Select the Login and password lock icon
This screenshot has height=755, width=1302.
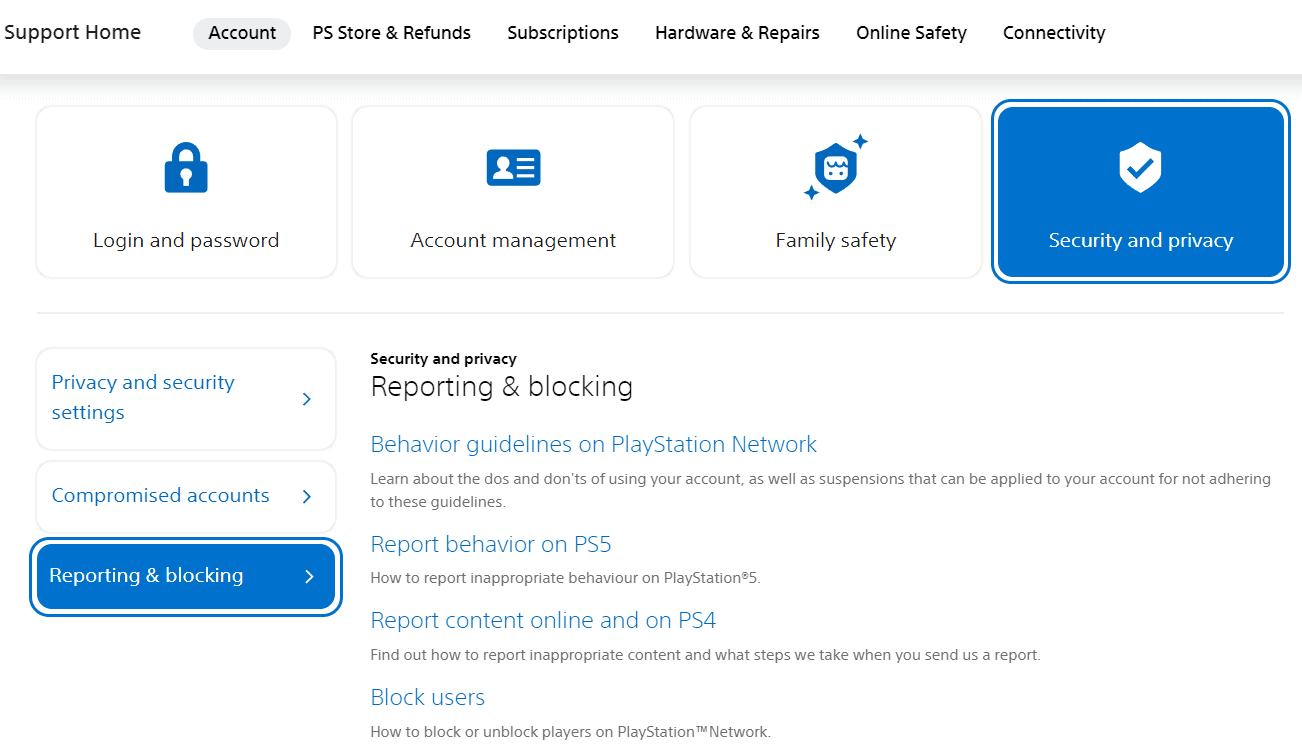click(x=186, y=167)
